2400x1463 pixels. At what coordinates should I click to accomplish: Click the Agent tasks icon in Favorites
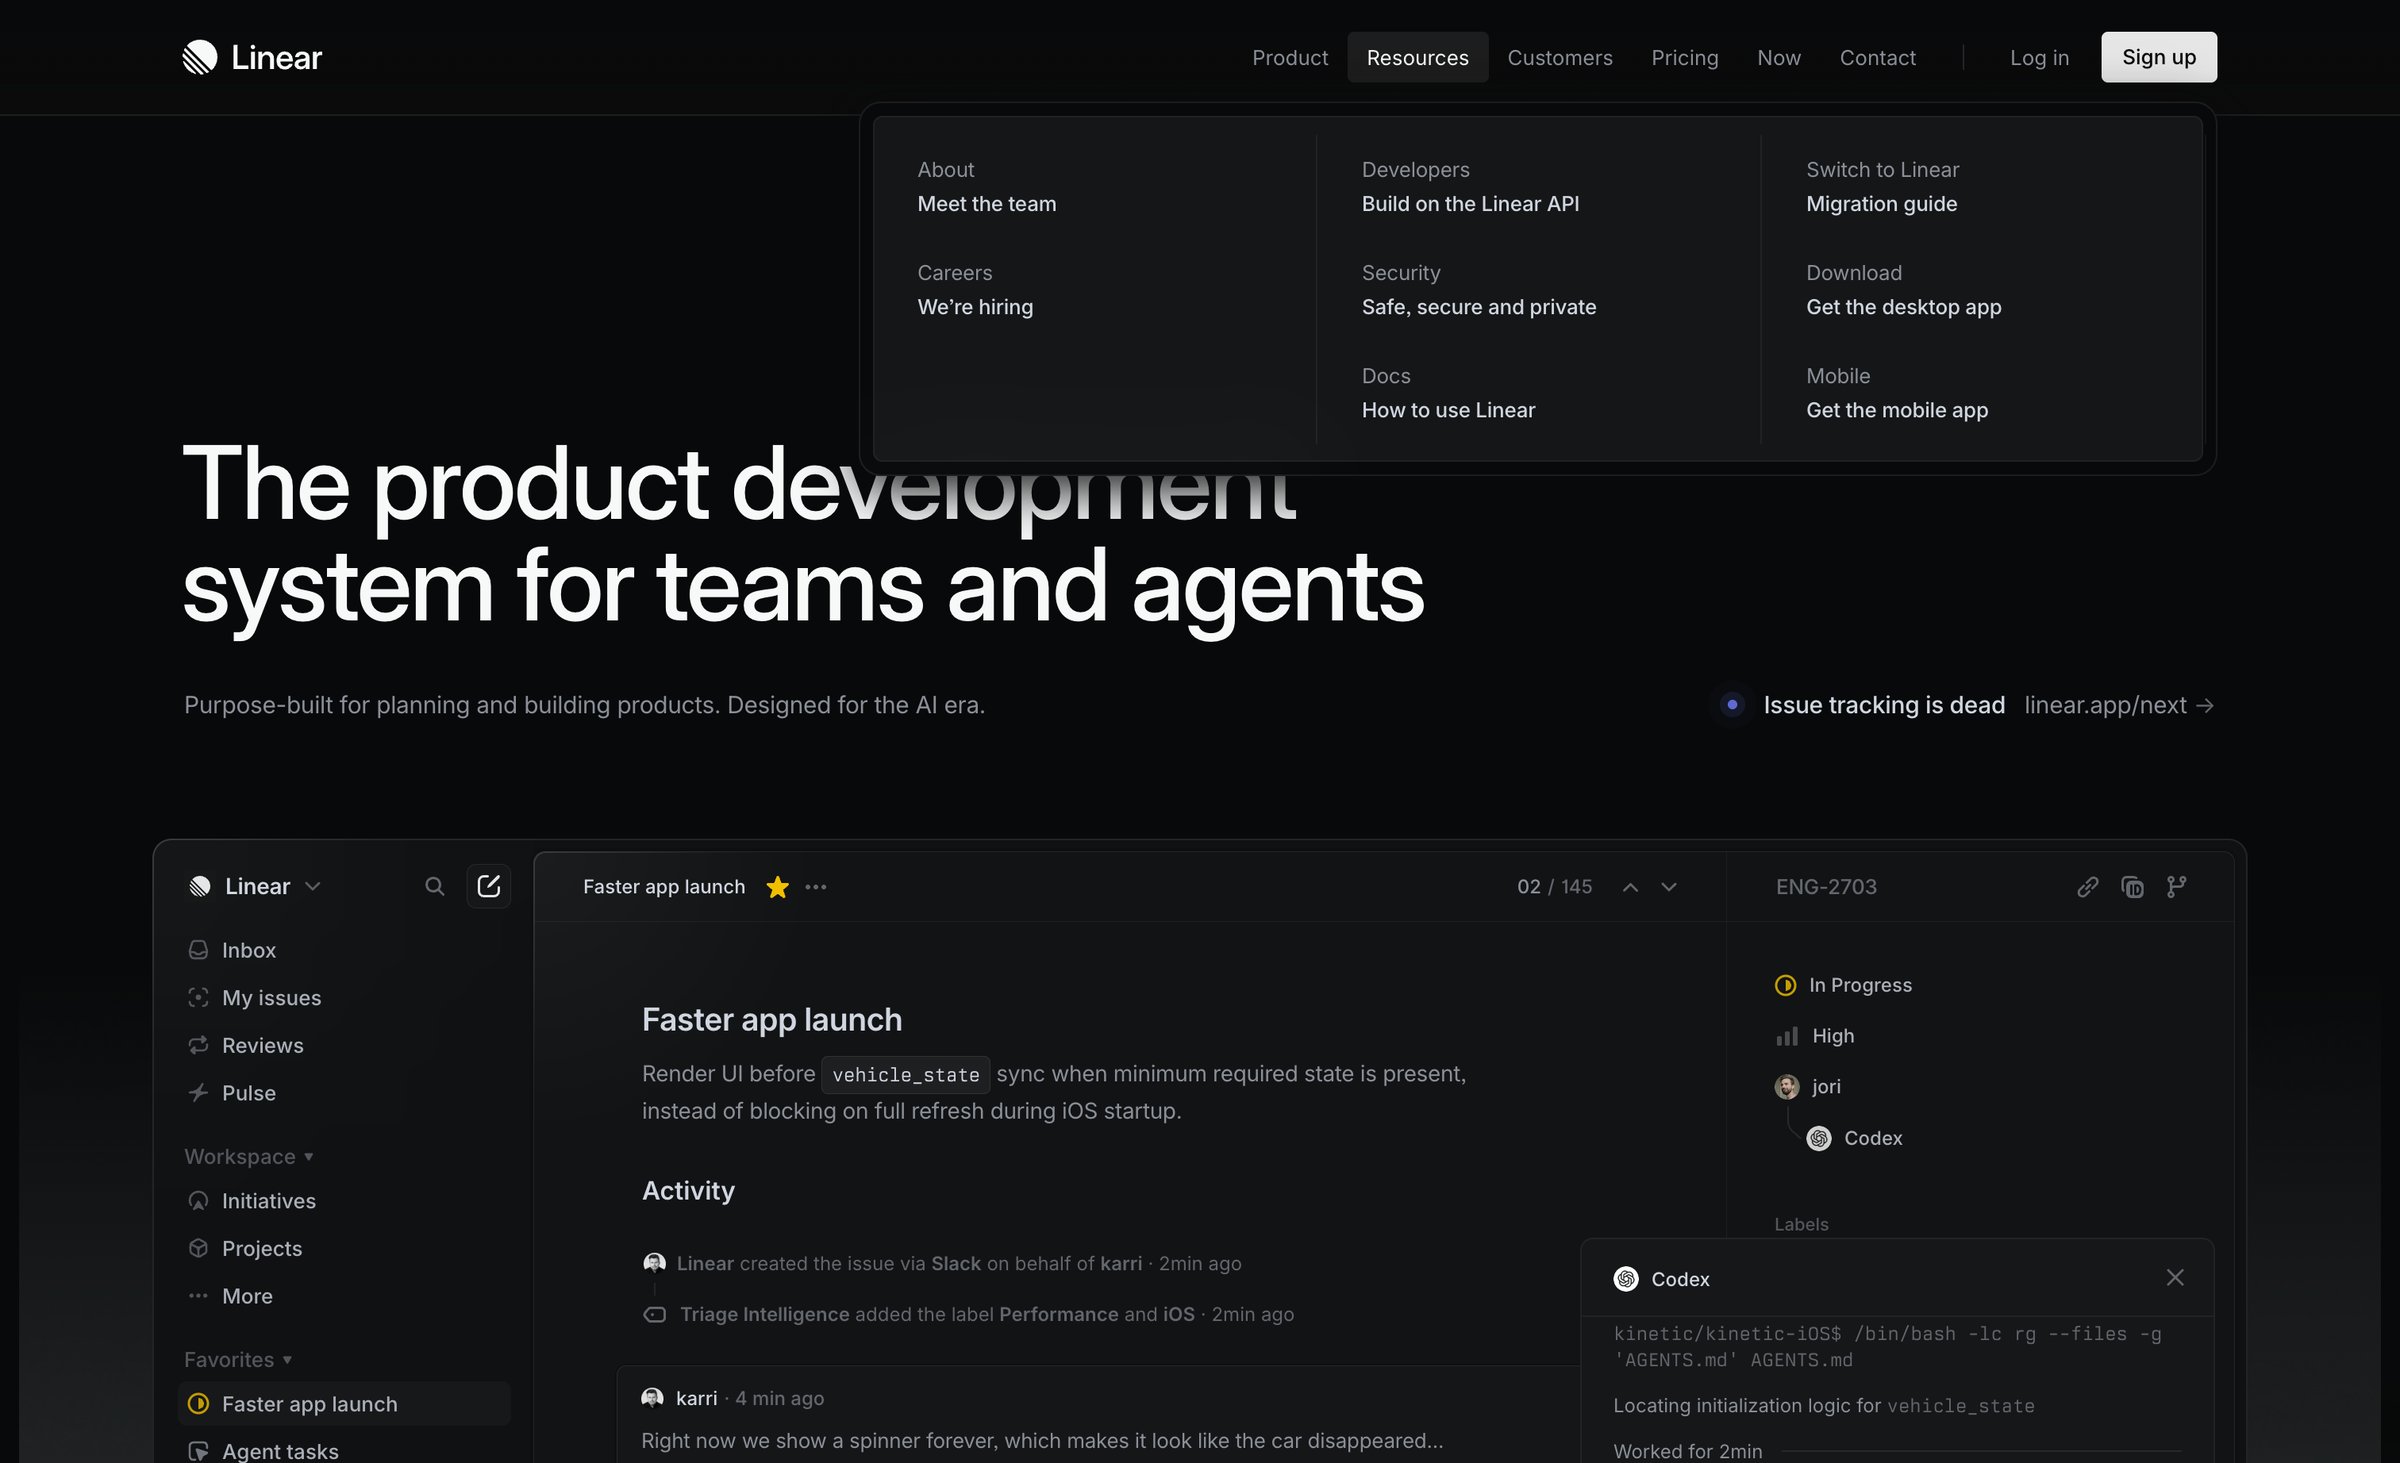(198, 1451)
